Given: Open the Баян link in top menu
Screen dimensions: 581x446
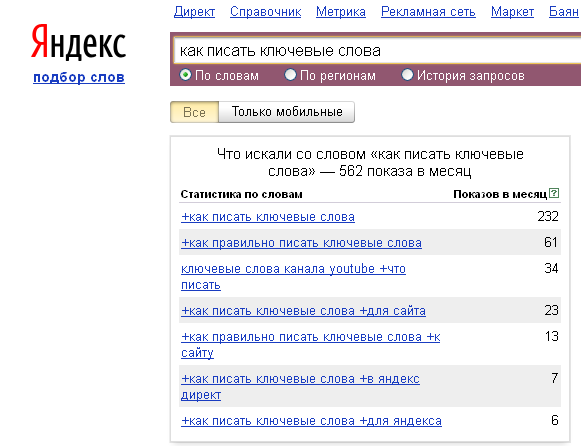Looking at the screenshot, I should click(564, 11).
